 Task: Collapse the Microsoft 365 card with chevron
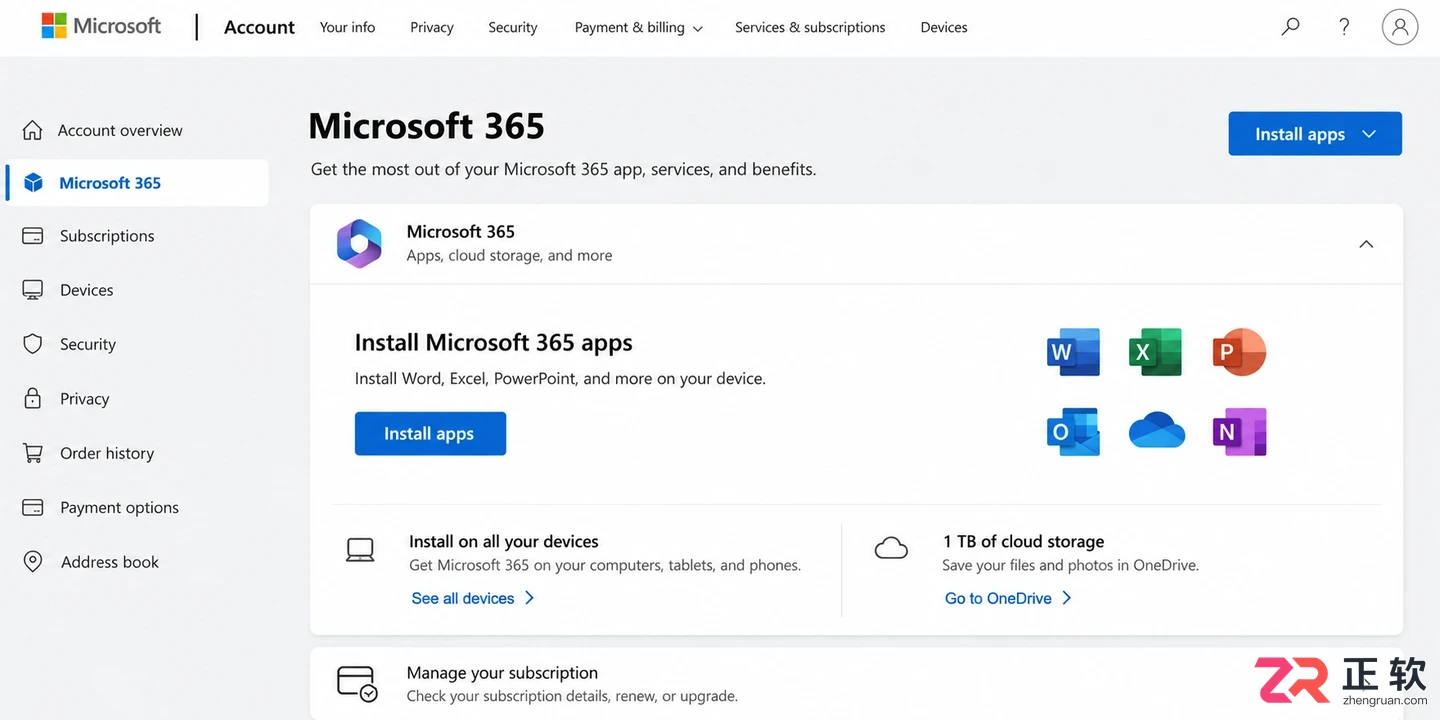pyautogui.click(x=1366, y=244)
